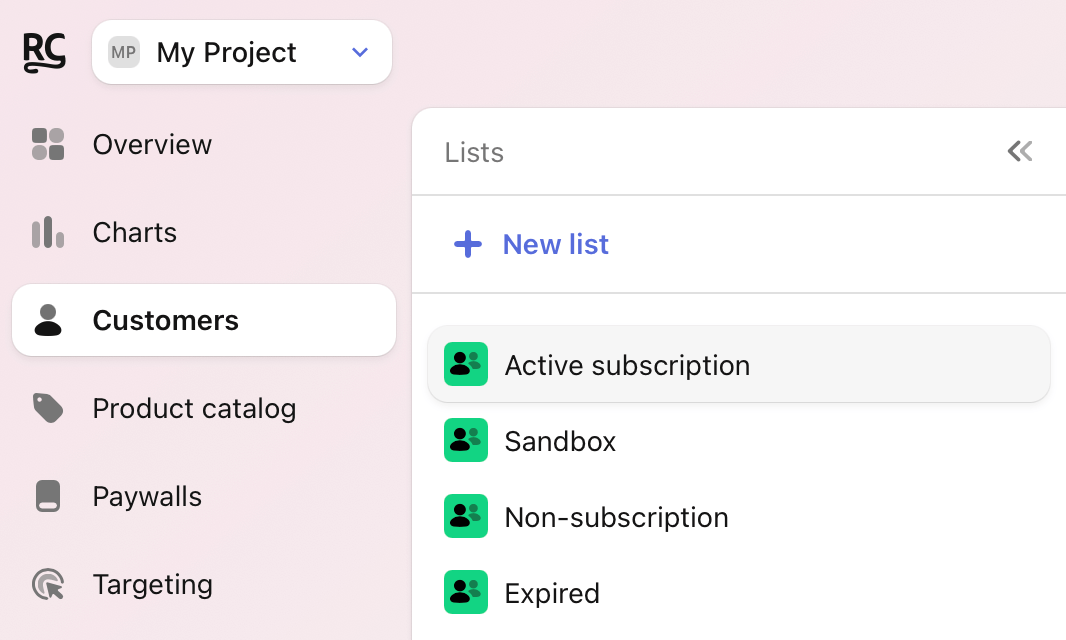This screenshot has width=1066, height=640.
Task: Open Charts section in sidebar
Action: pos(135,232)
